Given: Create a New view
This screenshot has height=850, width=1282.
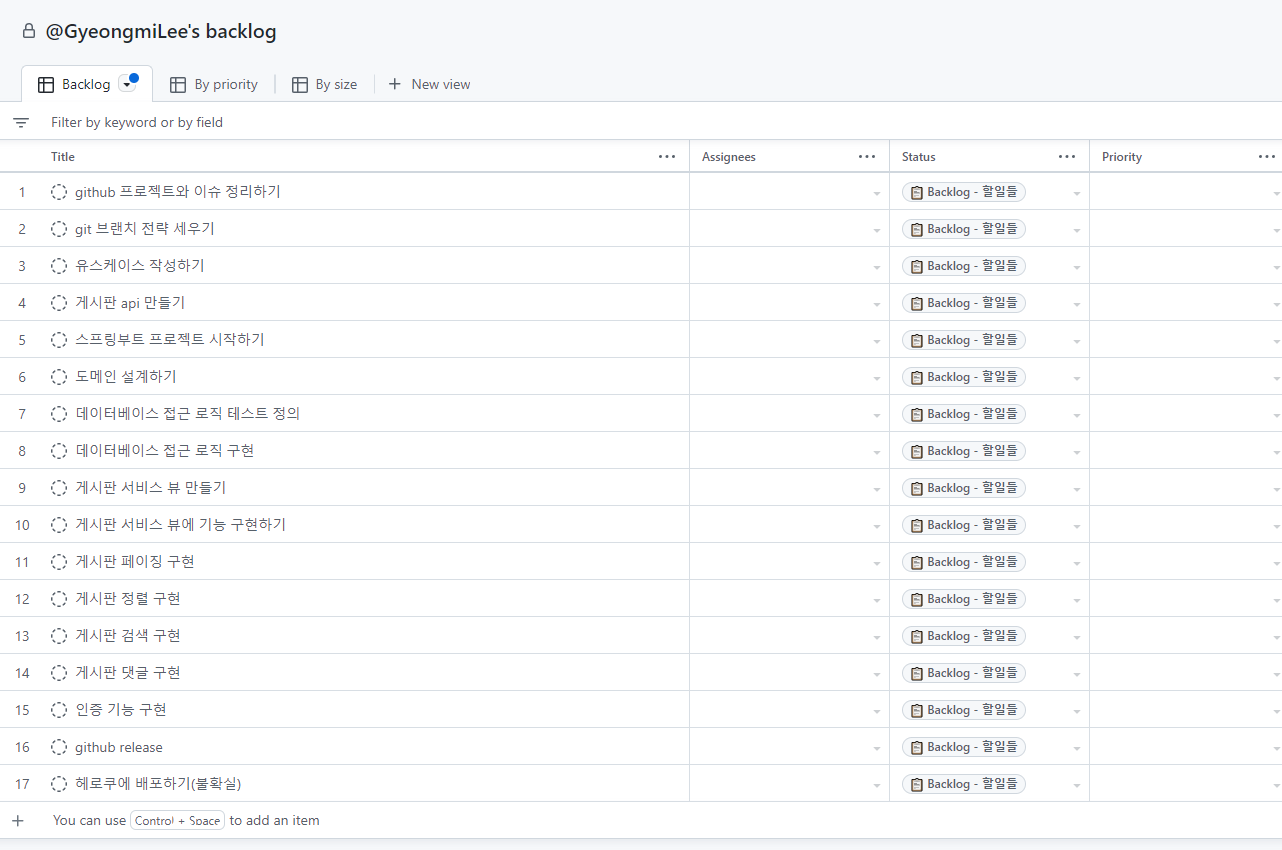Looking at the screenshot, I should pos(429,85).
